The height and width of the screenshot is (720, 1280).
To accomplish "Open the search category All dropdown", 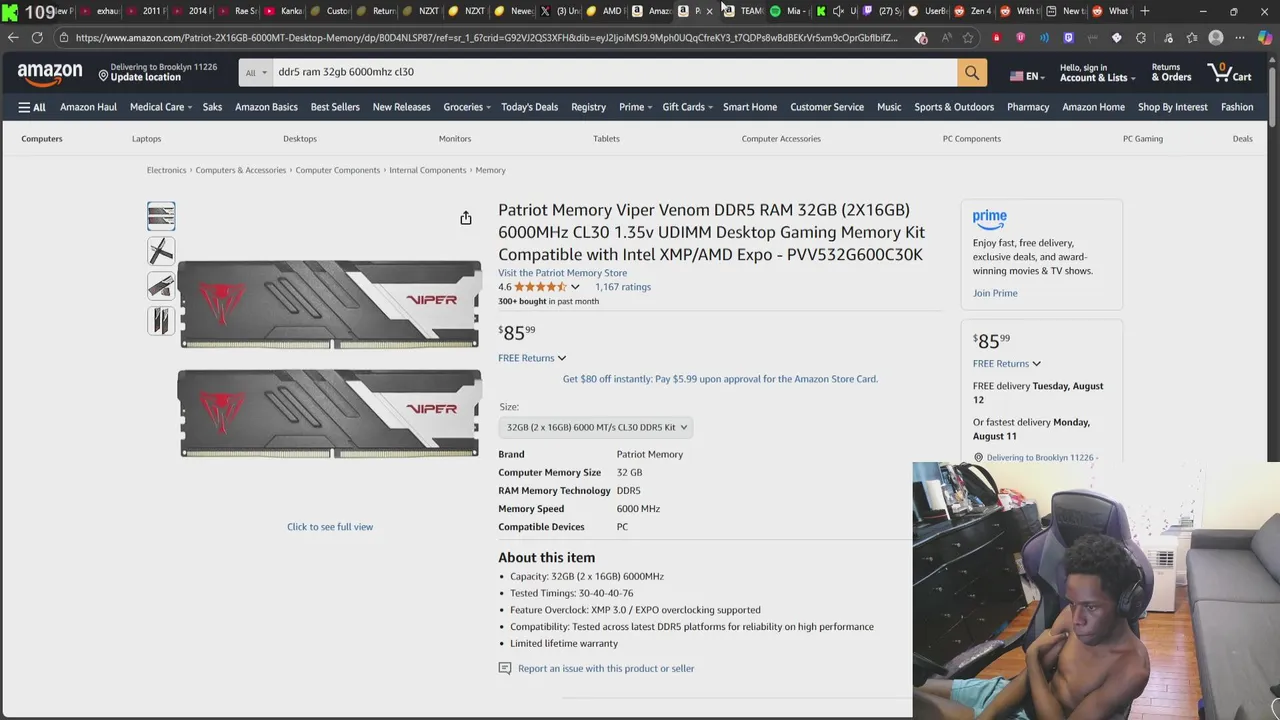I will coord(256,73).
